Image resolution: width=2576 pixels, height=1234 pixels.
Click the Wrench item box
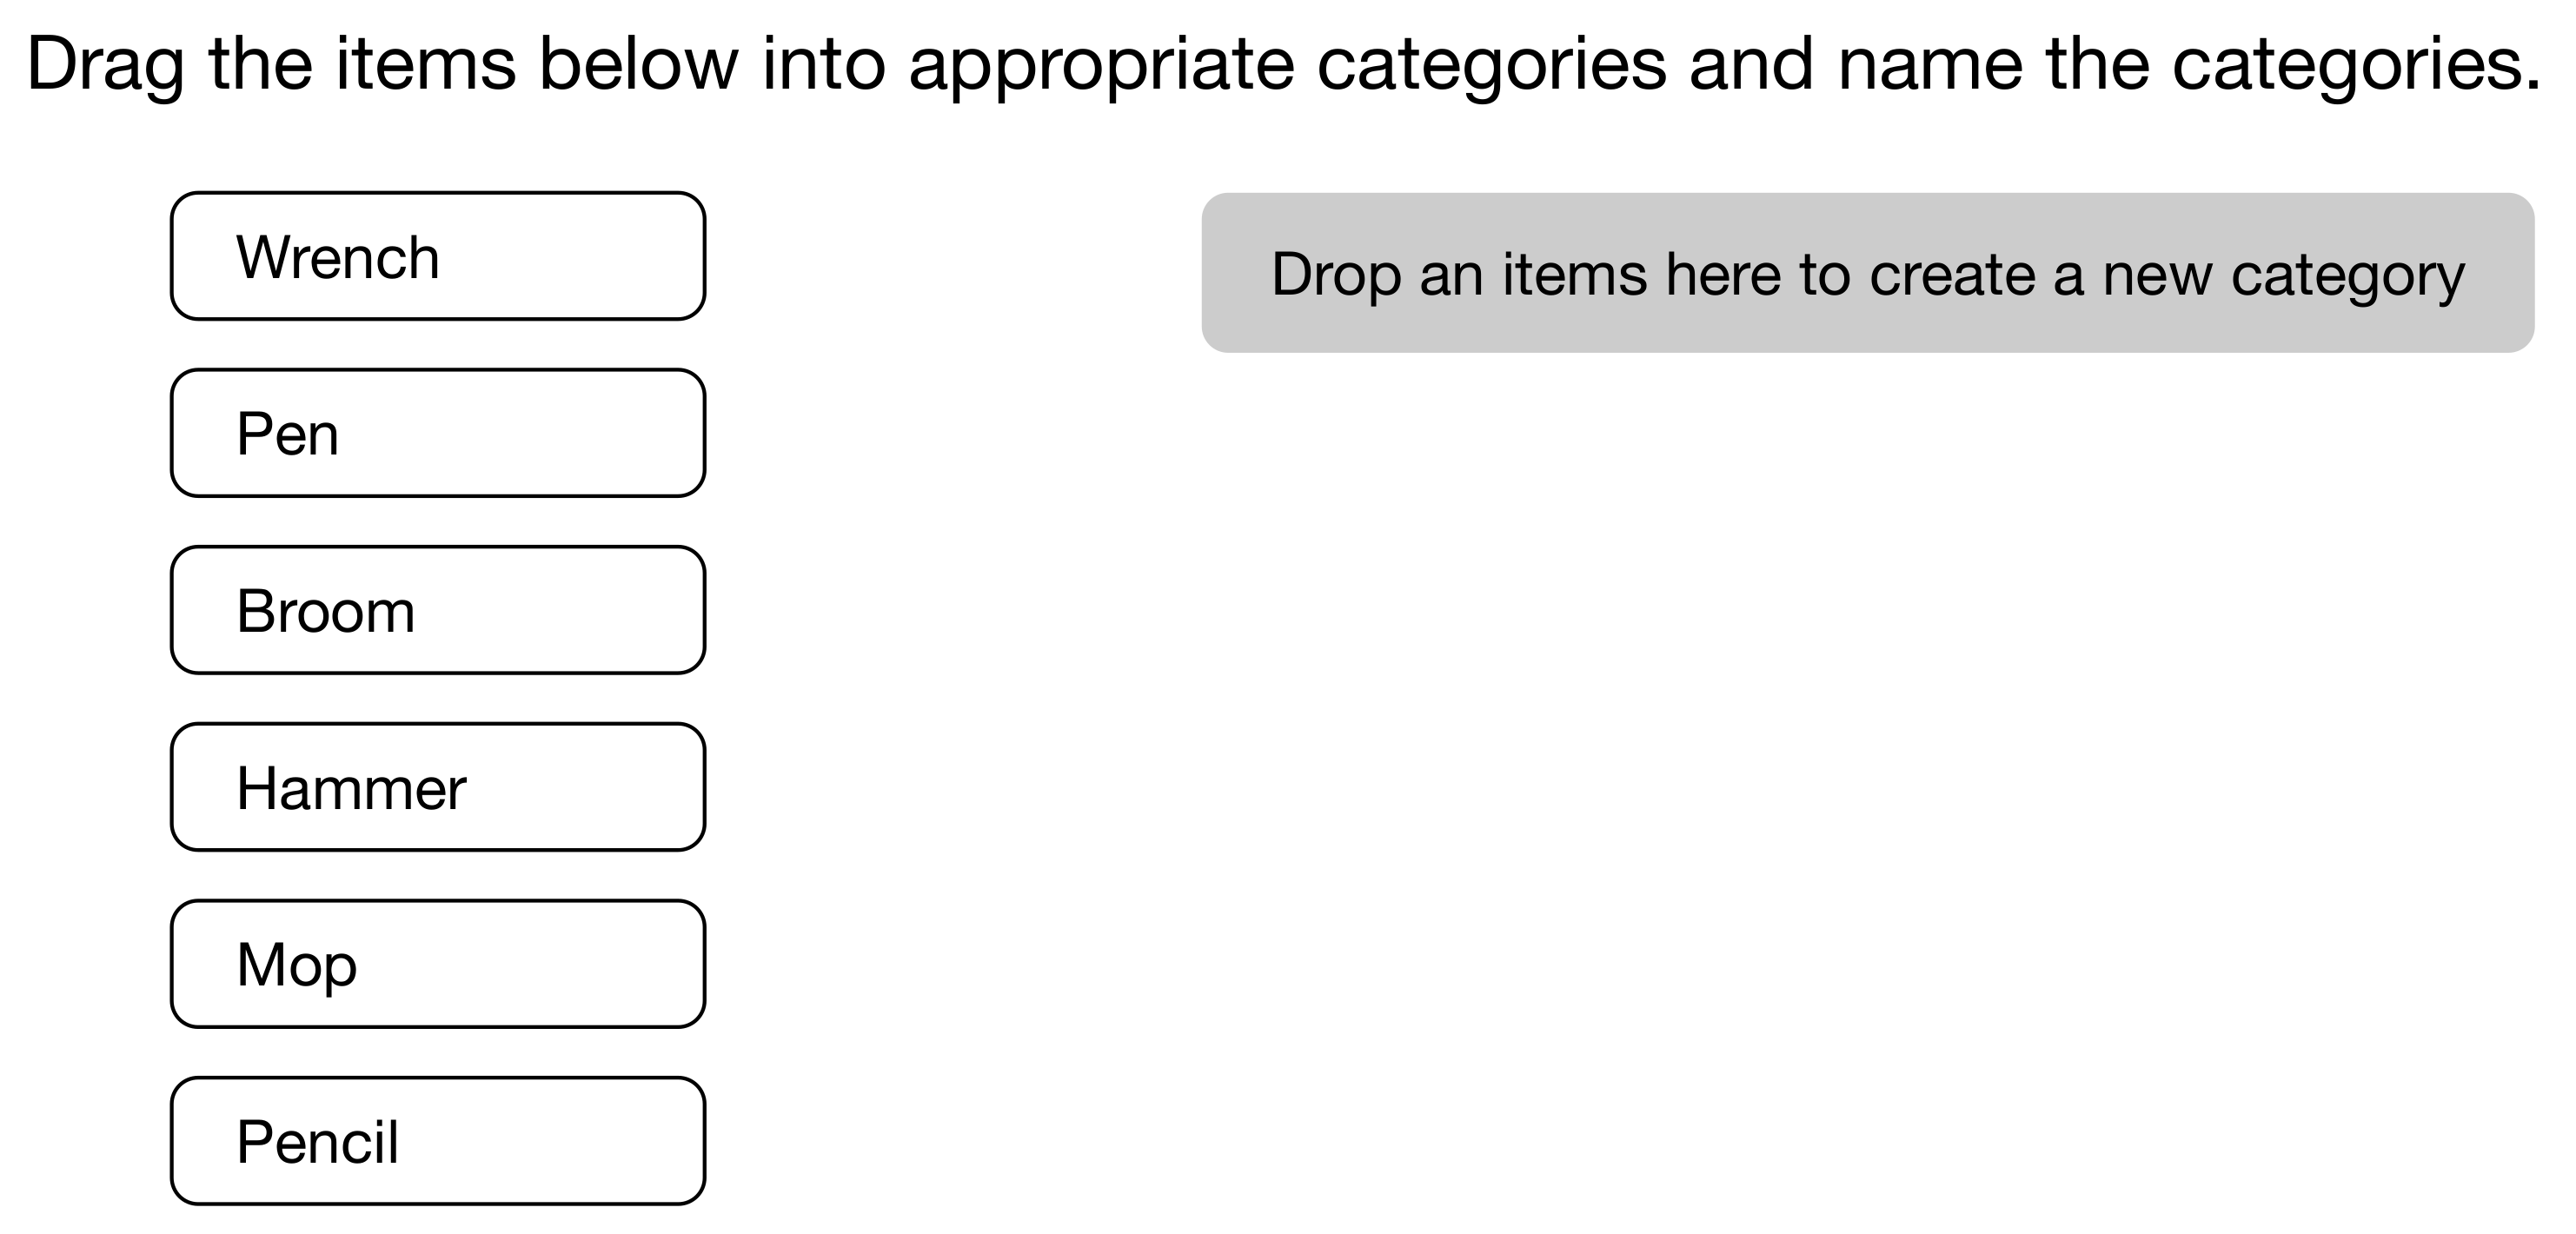438,256
